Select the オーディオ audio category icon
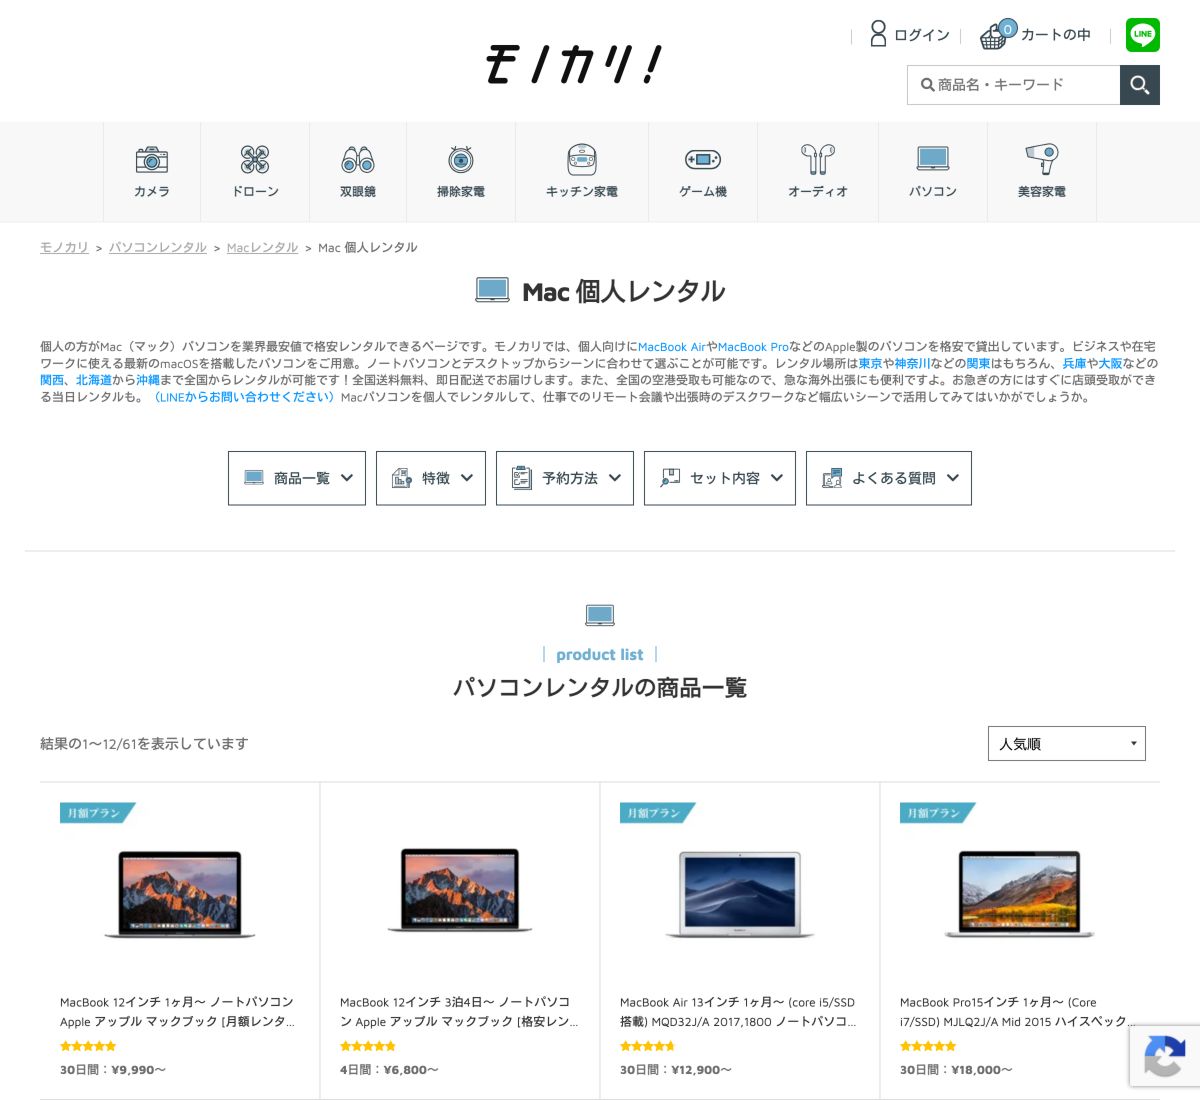1200x1100 pixels. click(x=818, y=160)
